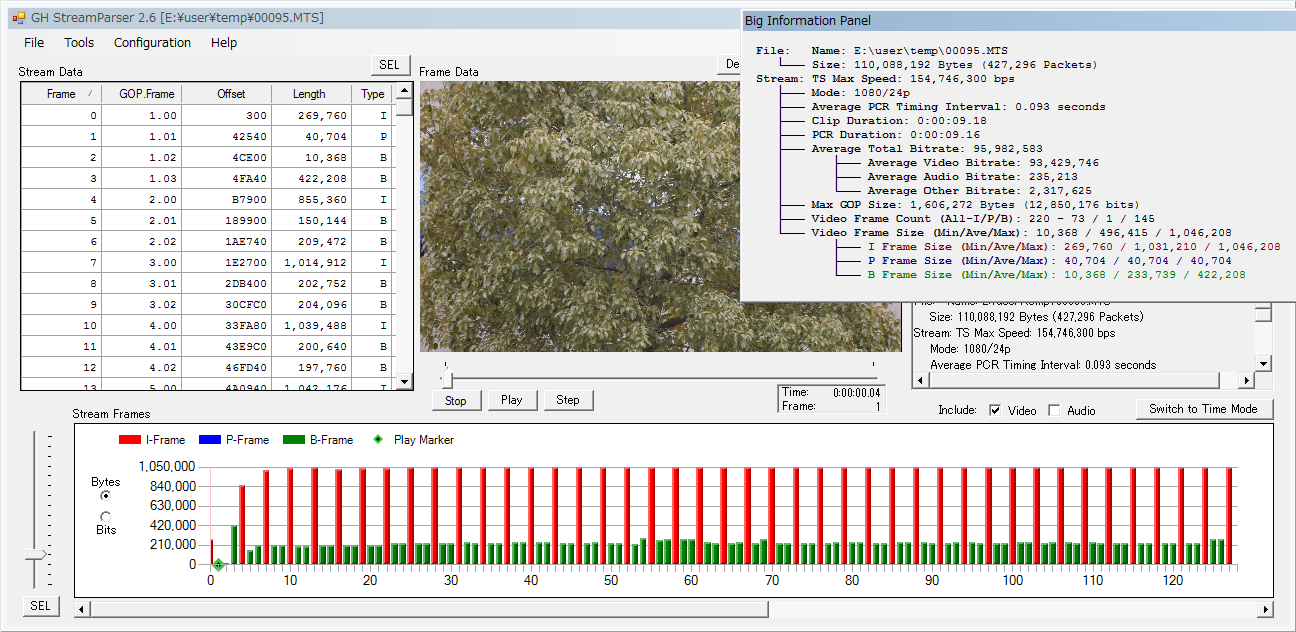Click the blue P-Frame legend swatch
Image resolution: width=1296 pixels, height=632 pixels.
point(211,440)
